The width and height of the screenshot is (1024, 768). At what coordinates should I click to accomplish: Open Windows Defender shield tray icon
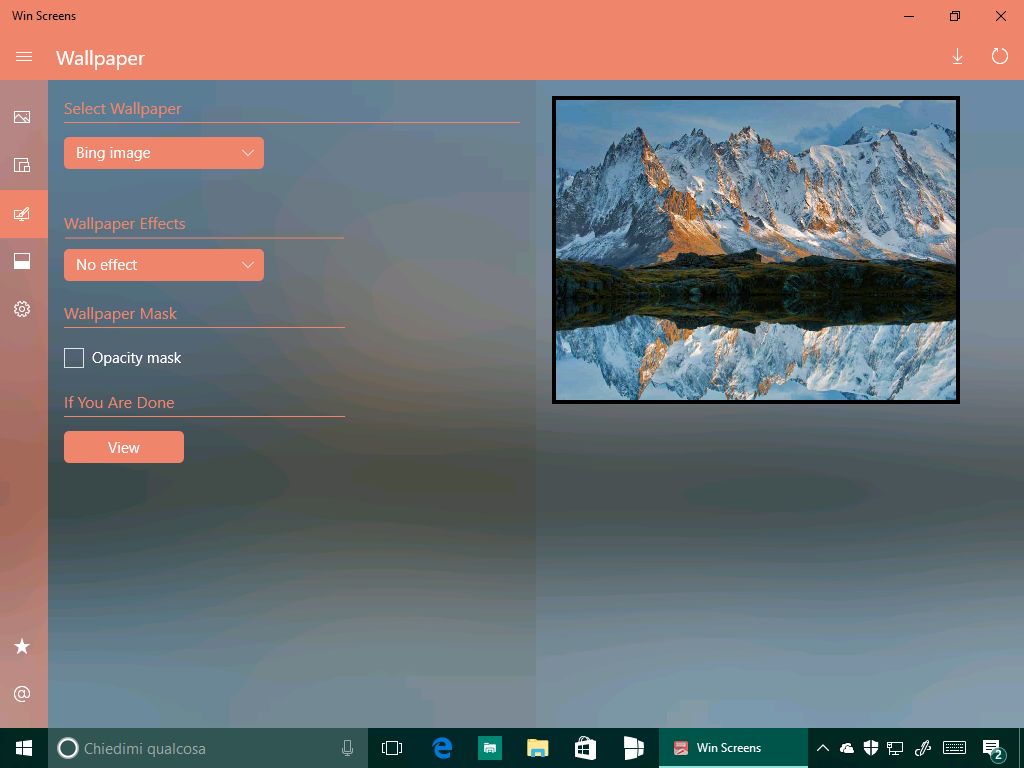[871, 748]
